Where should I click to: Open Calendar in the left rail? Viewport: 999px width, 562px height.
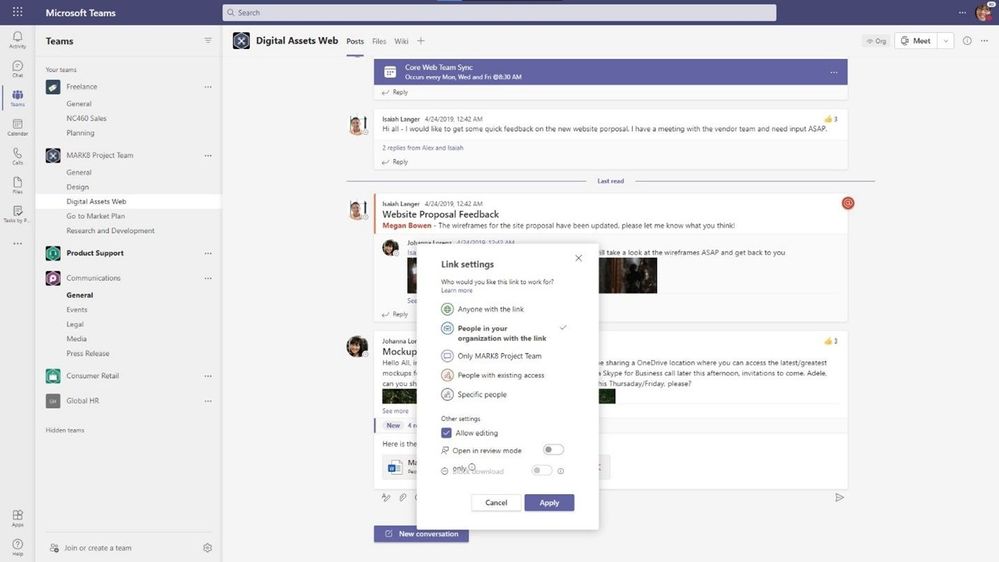click(x=17, y=127)
